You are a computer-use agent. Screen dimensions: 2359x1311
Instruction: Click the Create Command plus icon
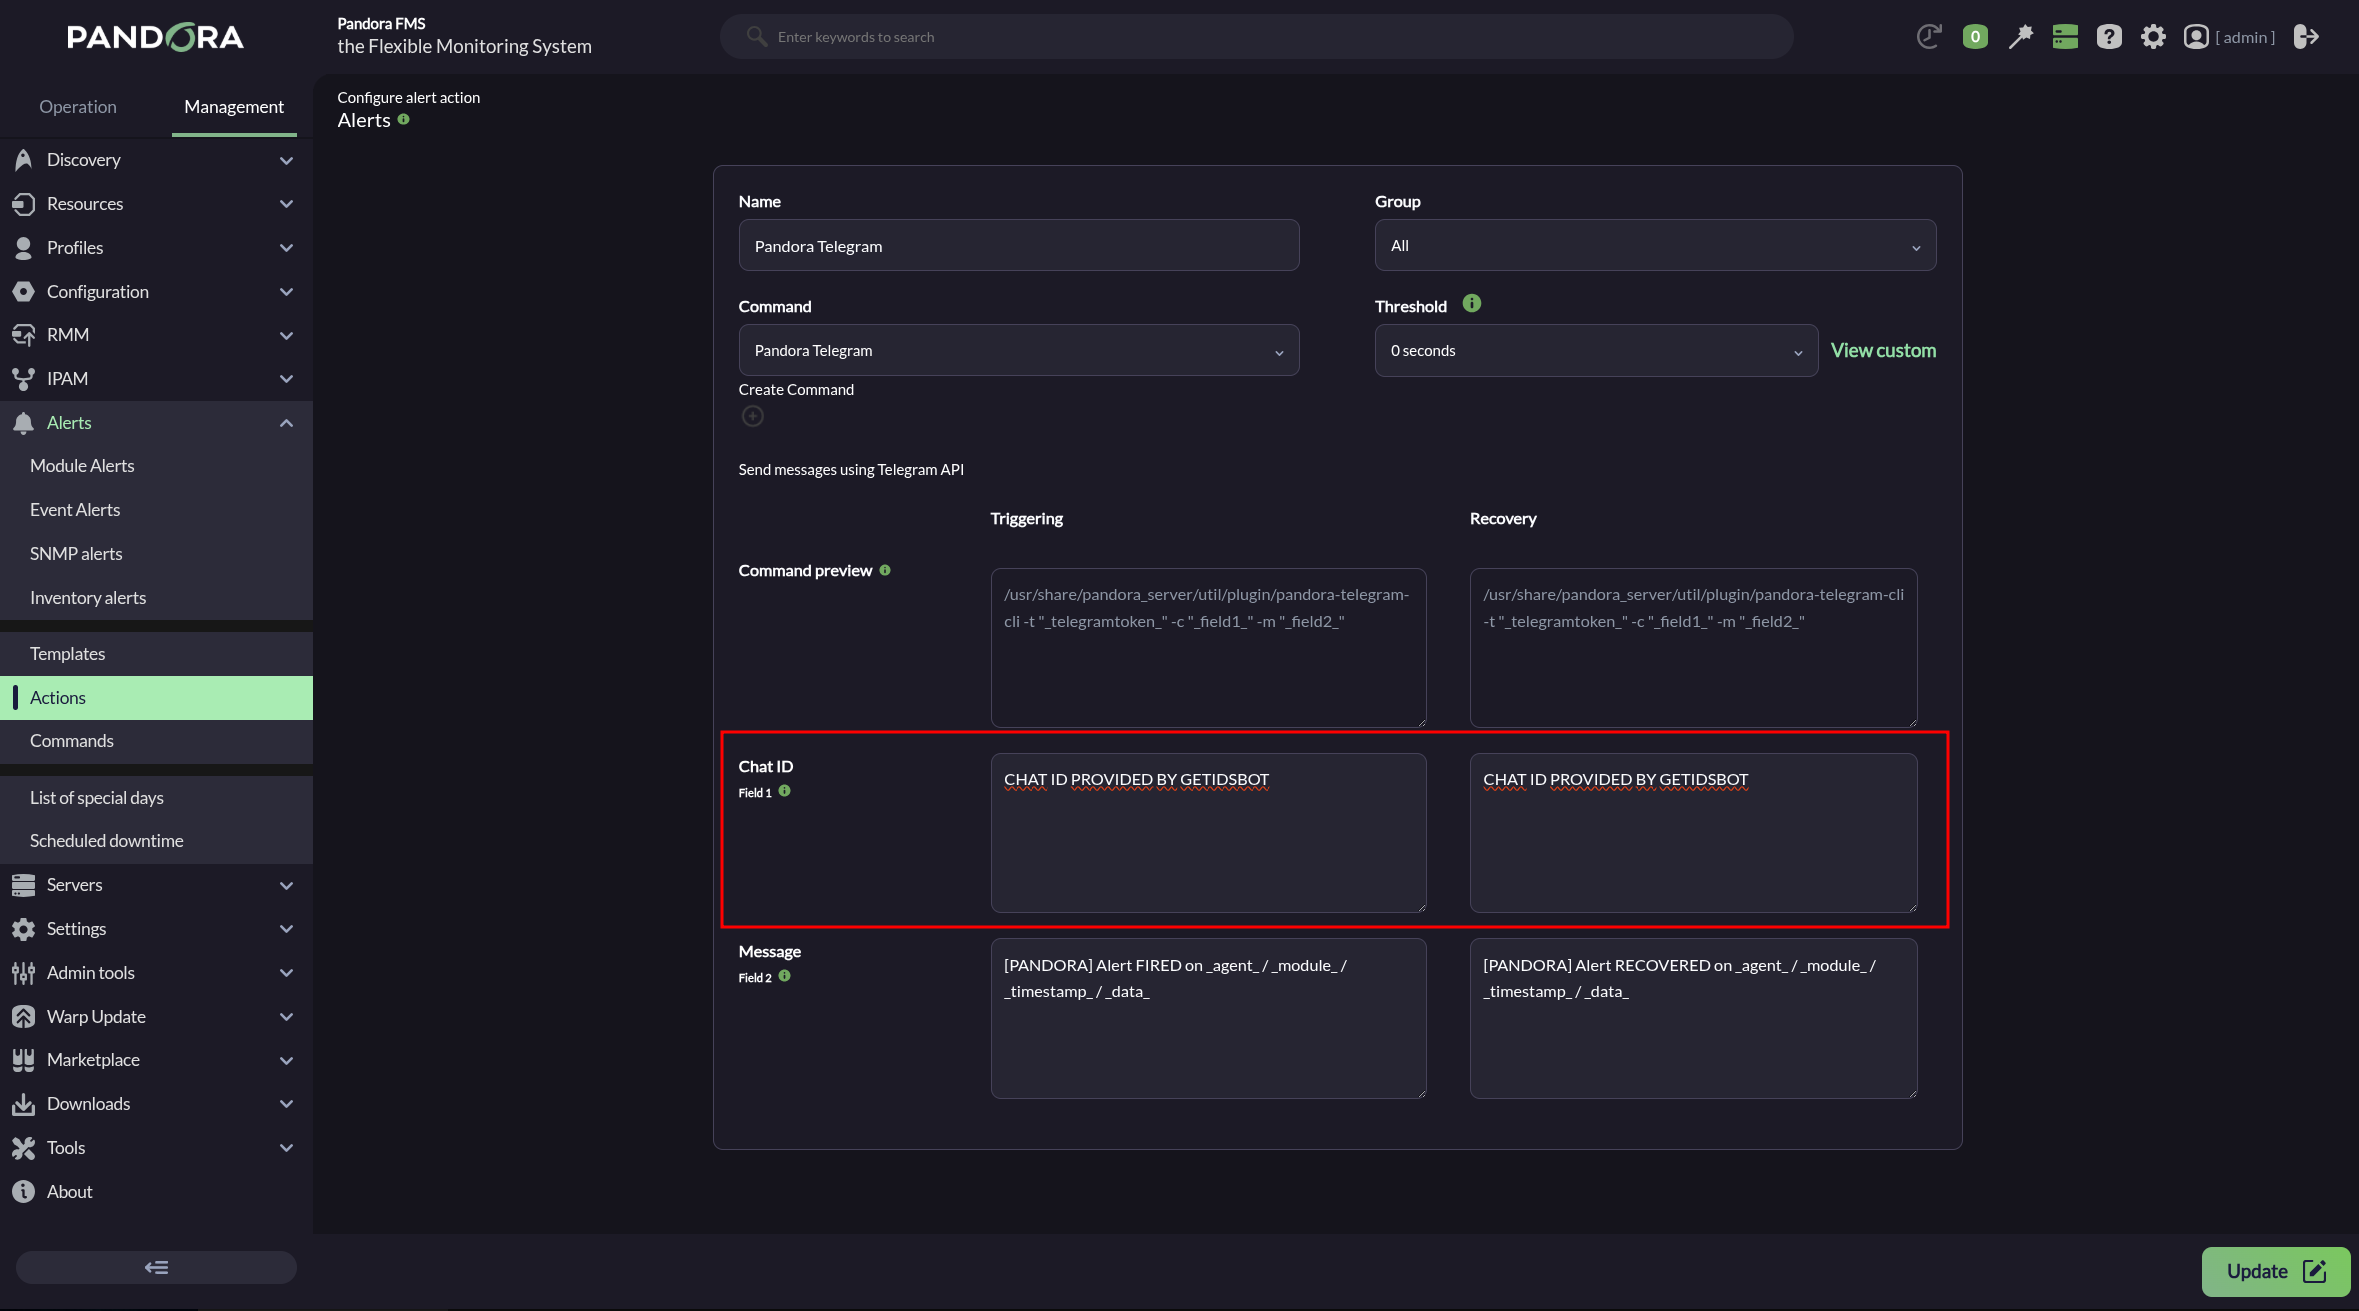[x=753, y=416]
